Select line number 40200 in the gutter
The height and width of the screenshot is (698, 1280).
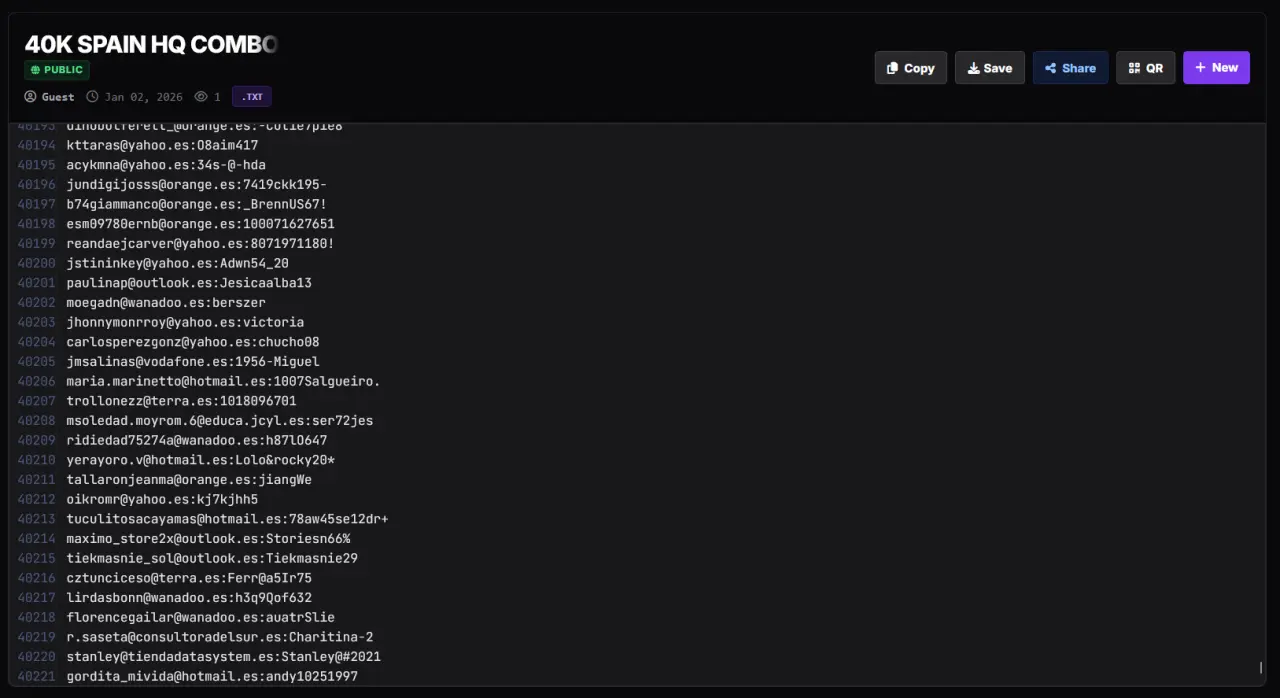tap(37, 263)
